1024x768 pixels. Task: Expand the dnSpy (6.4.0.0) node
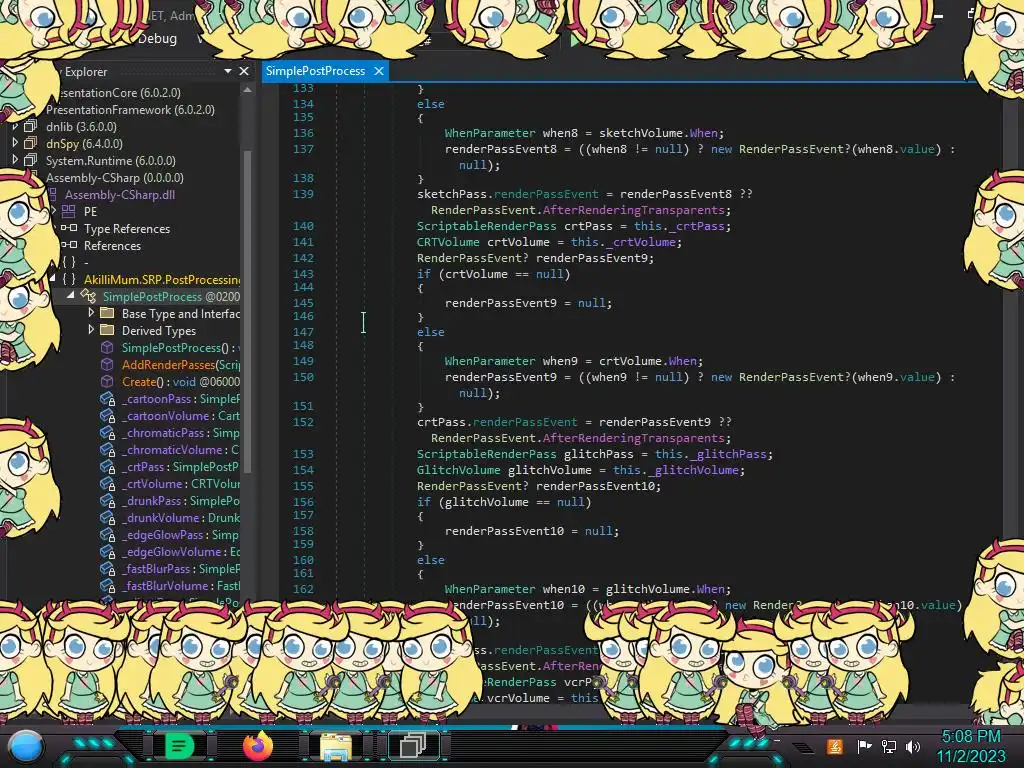click(x=15, y=143)
